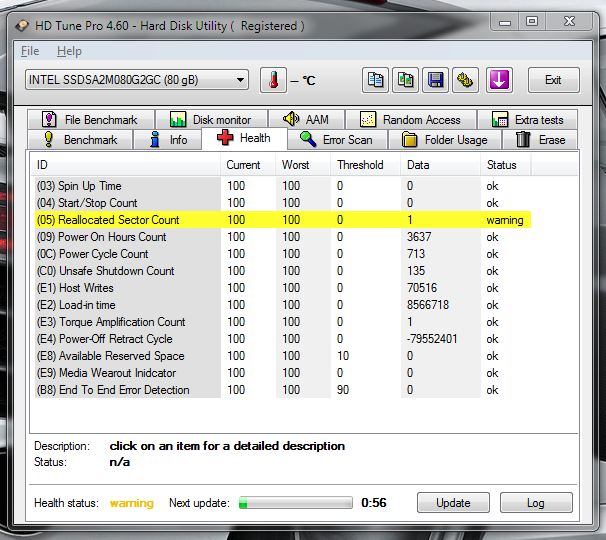Select (E9) Media Wearout Indicator row

pyautogui.click(x=283, y=373)
